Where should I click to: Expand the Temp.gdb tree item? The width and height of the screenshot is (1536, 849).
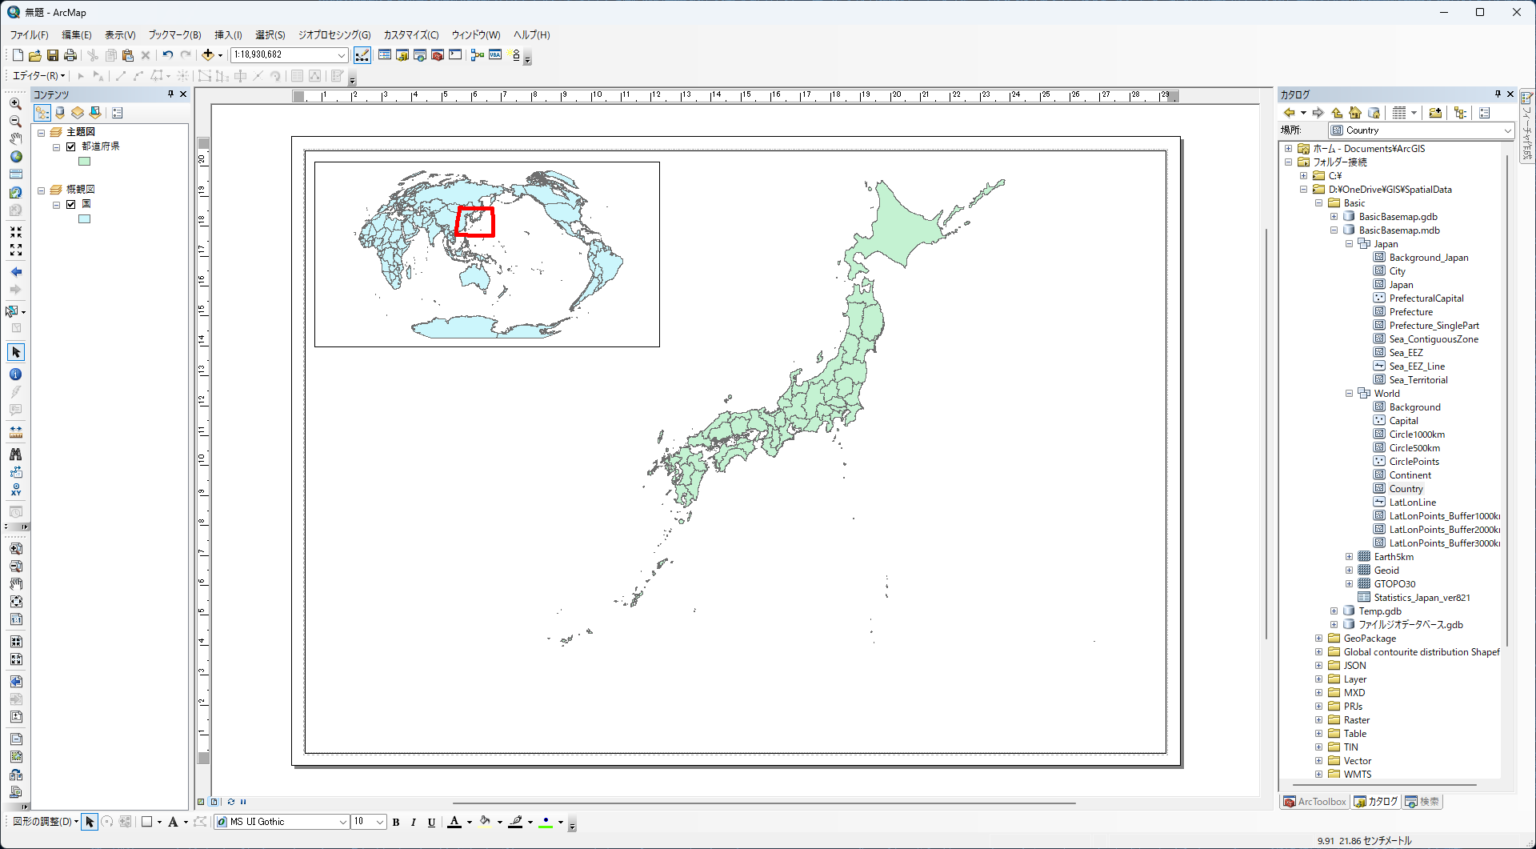click(x=1333, y=610)
